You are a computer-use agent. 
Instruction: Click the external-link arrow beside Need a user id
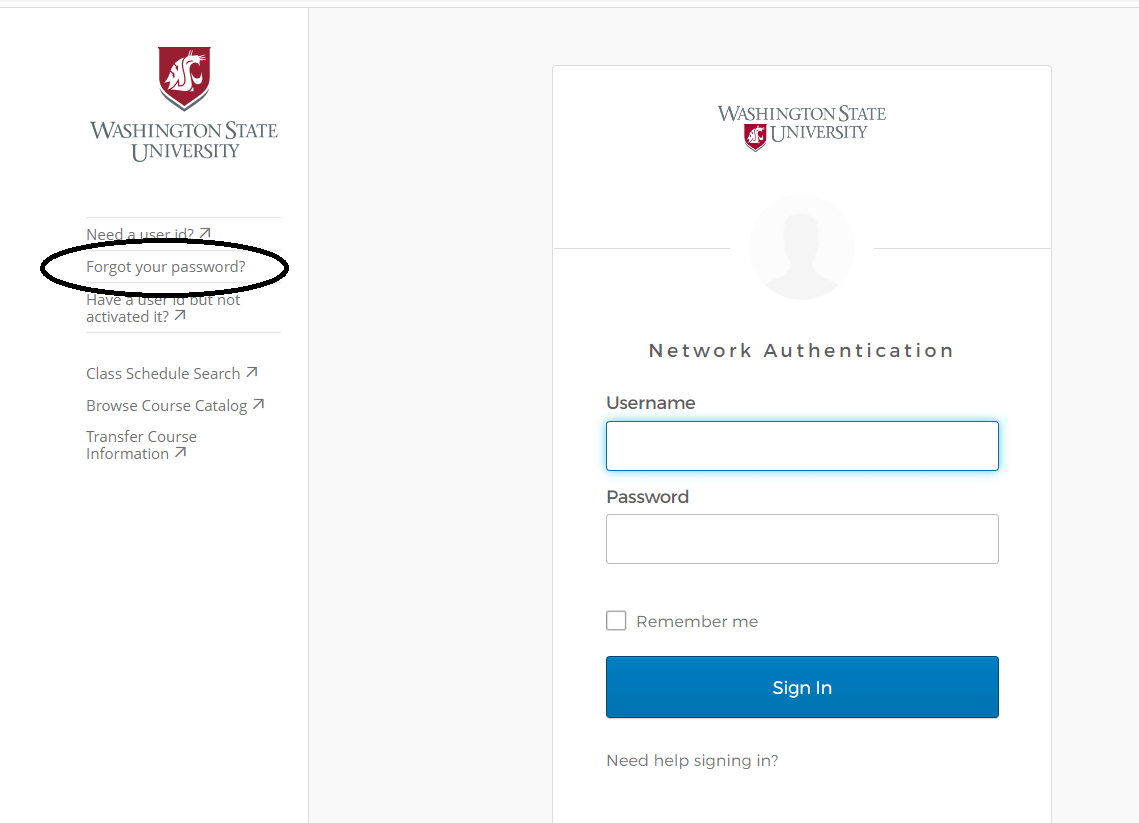point(205,233)
